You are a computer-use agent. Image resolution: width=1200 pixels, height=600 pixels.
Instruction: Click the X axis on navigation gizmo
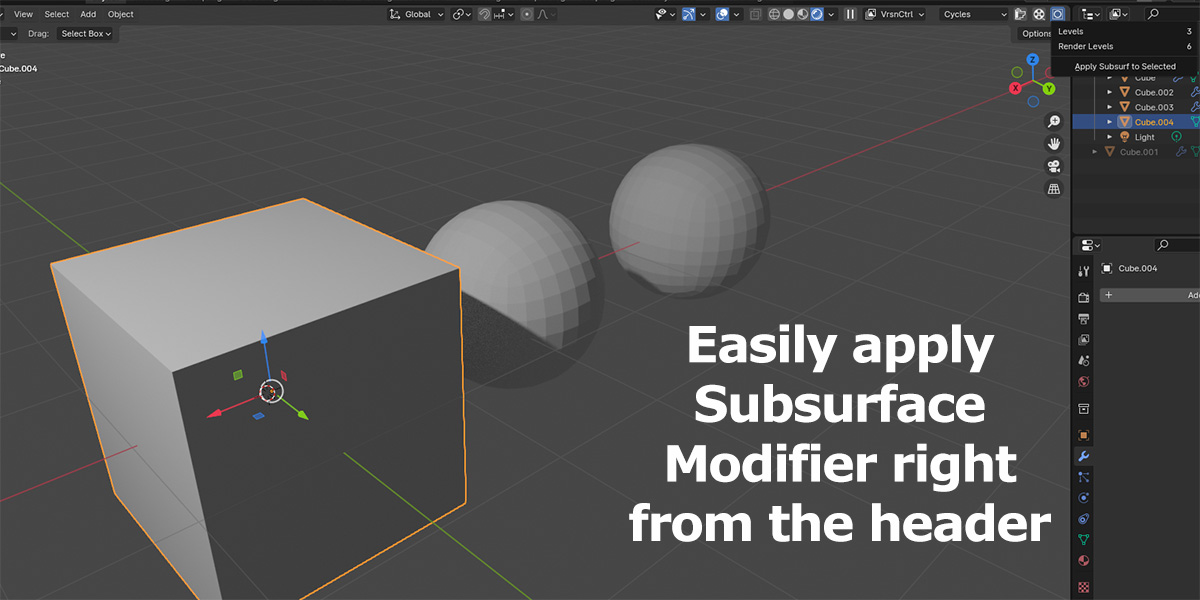tap(1015, 88)
